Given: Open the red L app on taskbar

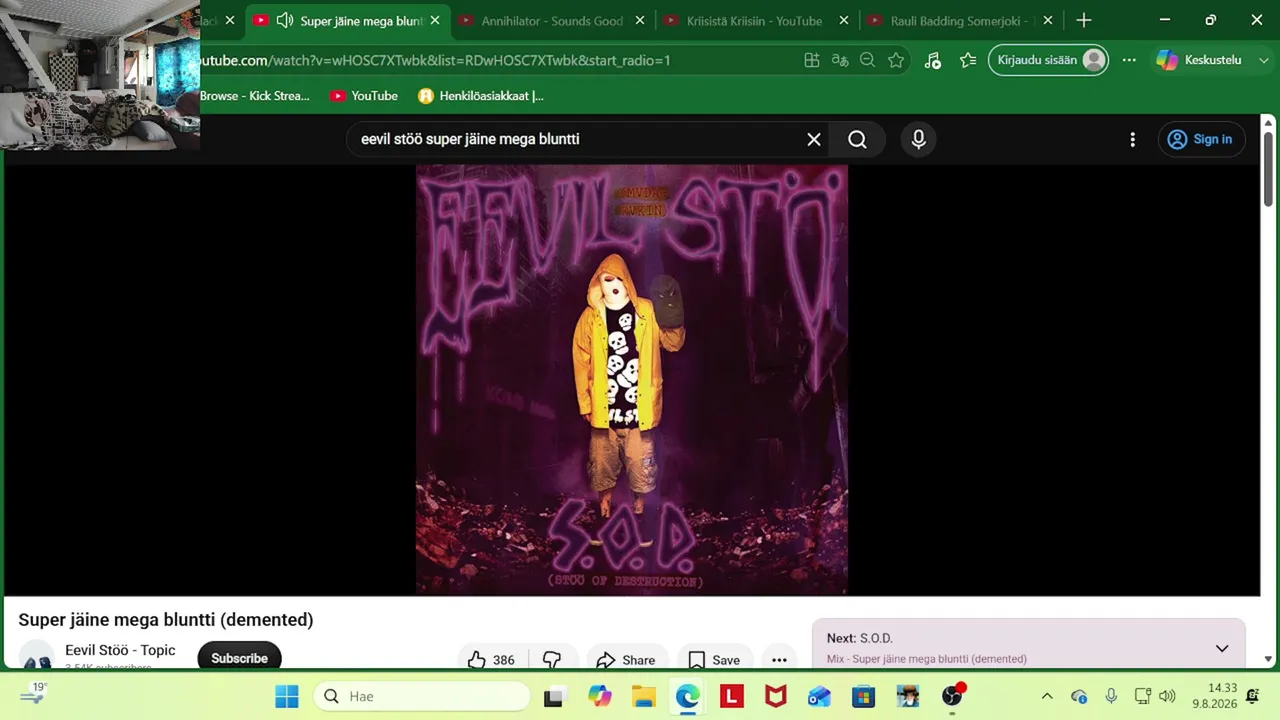Looking at the screenshot, I should coord(732,696).
